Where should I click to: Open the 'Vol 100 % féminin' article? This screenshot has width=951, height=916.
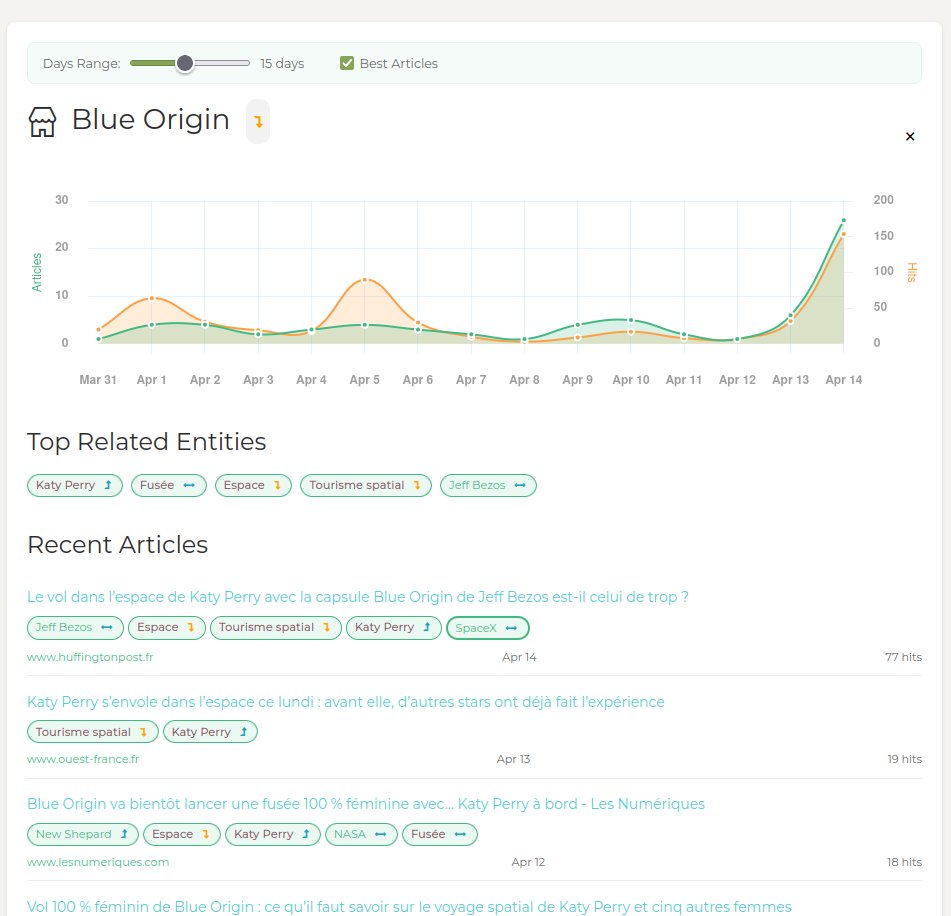coord(409,907)
